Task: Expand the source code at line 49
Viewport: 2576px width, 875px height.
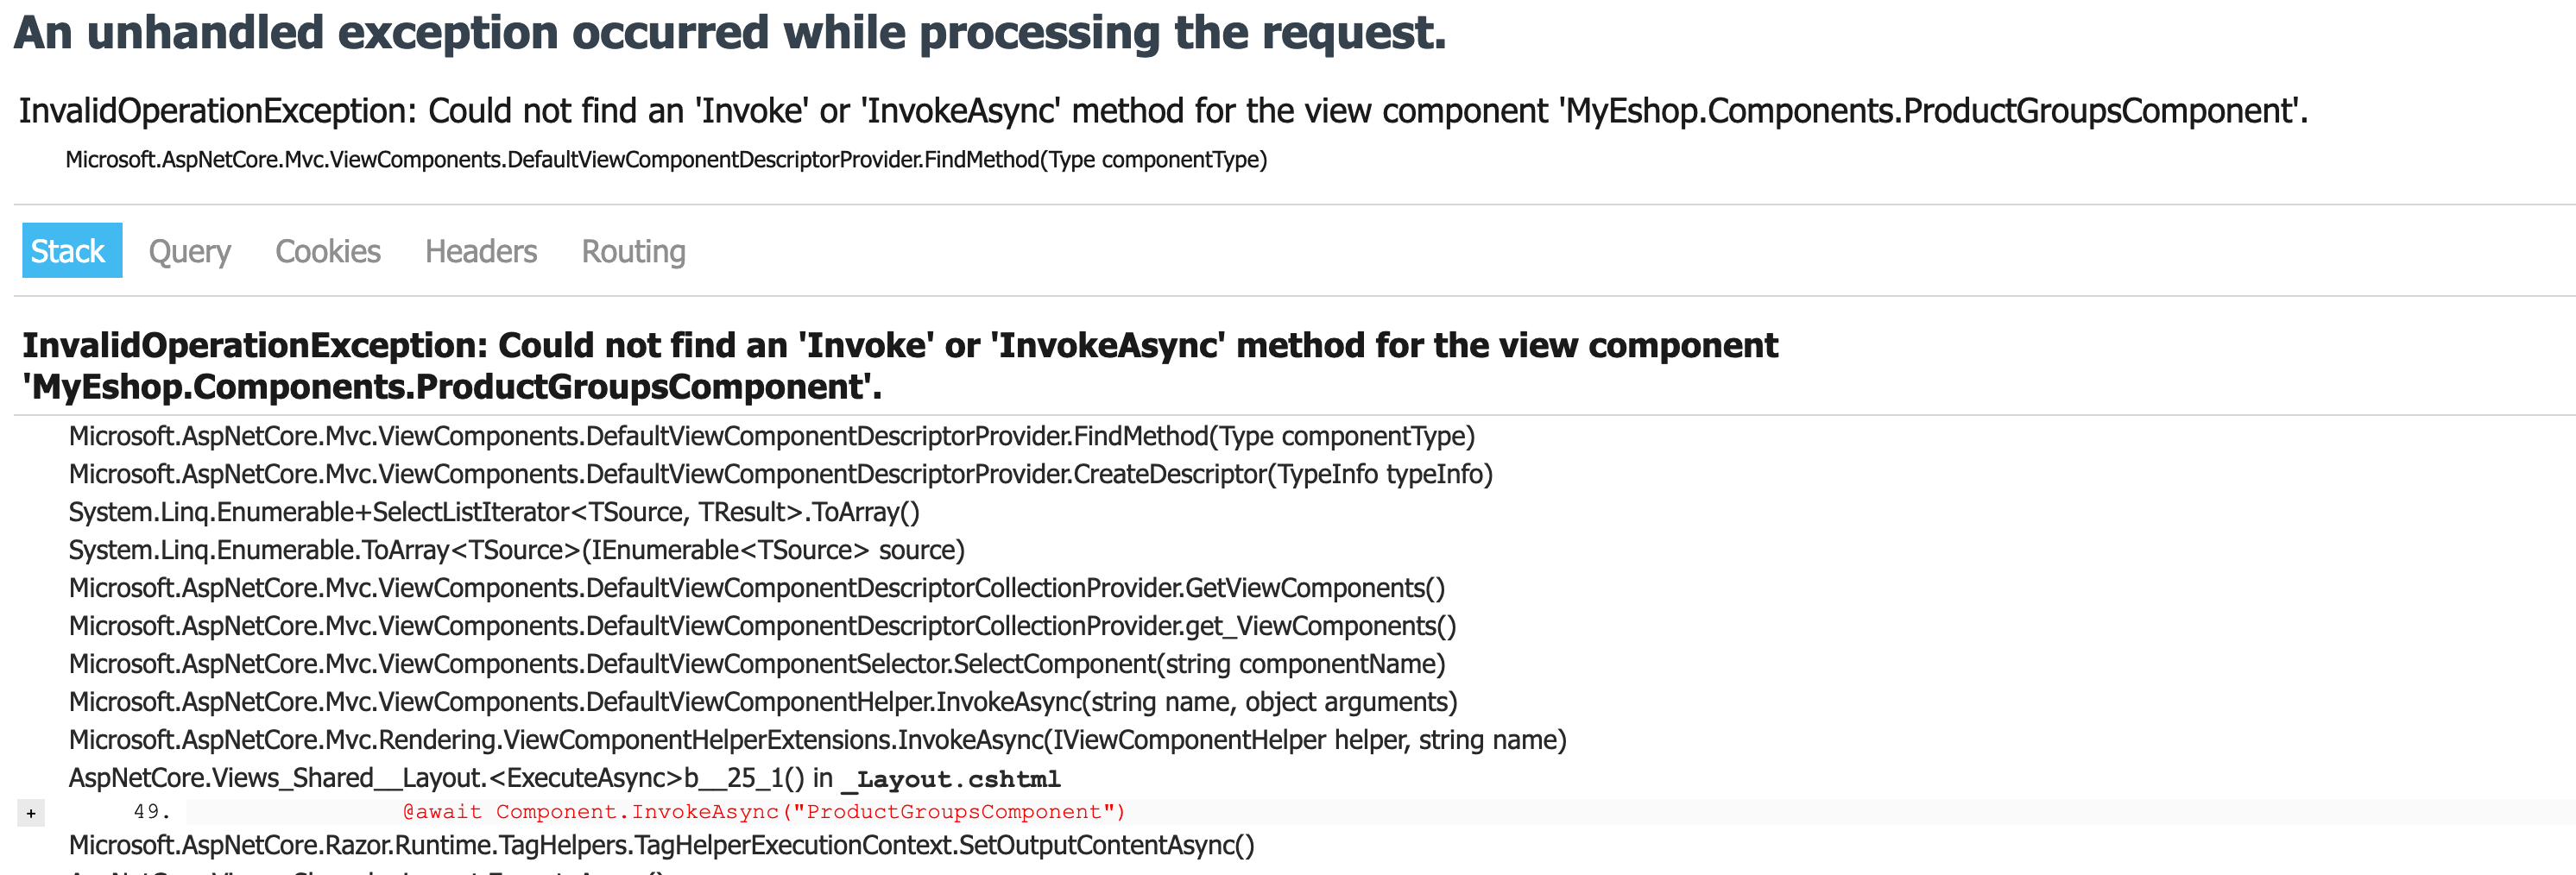Action: point(31,813)
